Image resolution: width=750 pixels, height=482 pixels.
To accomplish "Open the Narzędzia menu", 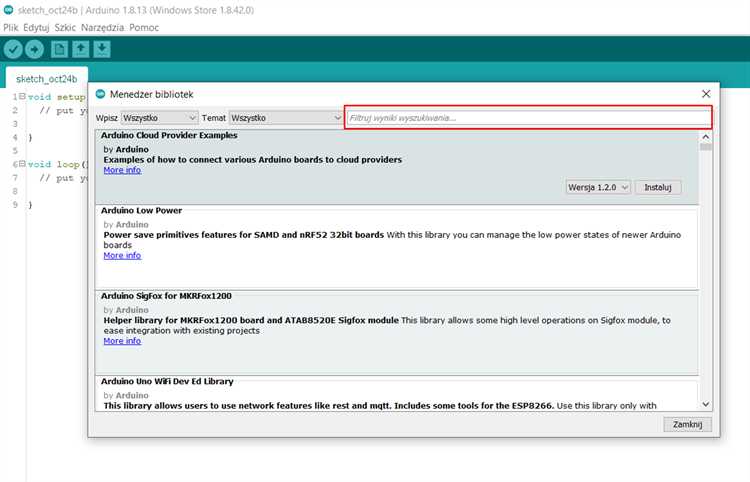I will (103, 27).
